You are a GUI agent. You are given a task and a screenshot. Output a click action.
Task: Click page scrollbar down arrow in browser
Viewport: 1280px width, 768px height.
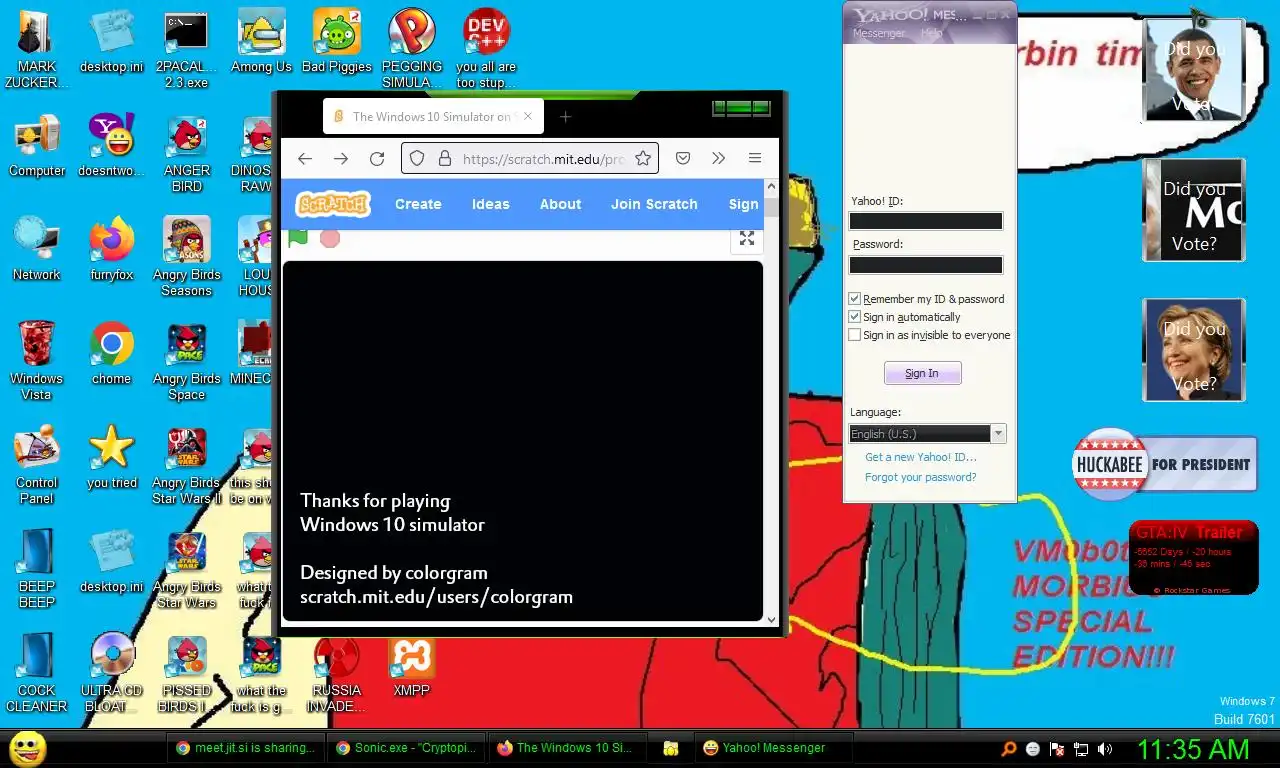coord(771,619)
